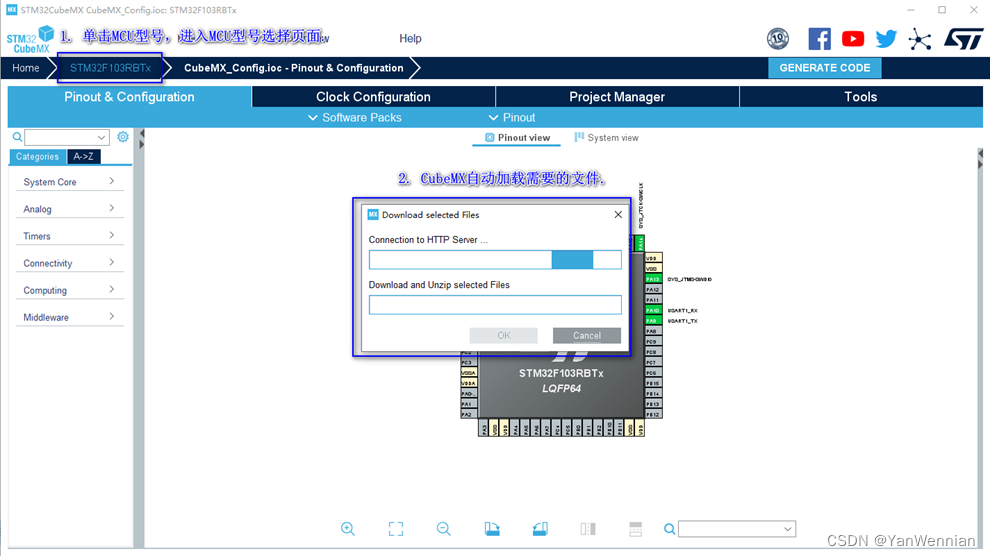
Task: Switch to Clock Configuration tab
Action: pyautogui.click(x=373, y=97)
